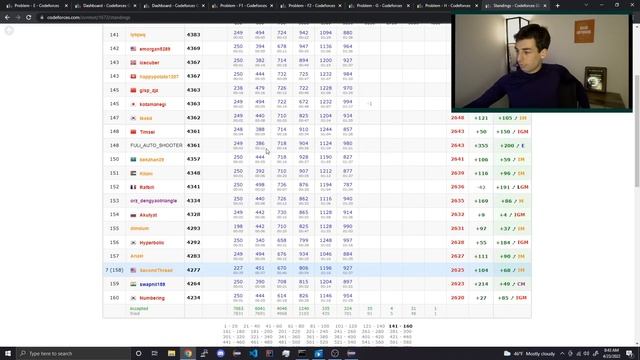The width and height of the screenshot is (640, 360).
Task: Select current page 141 - 160
Action: (x=400, y=326)
